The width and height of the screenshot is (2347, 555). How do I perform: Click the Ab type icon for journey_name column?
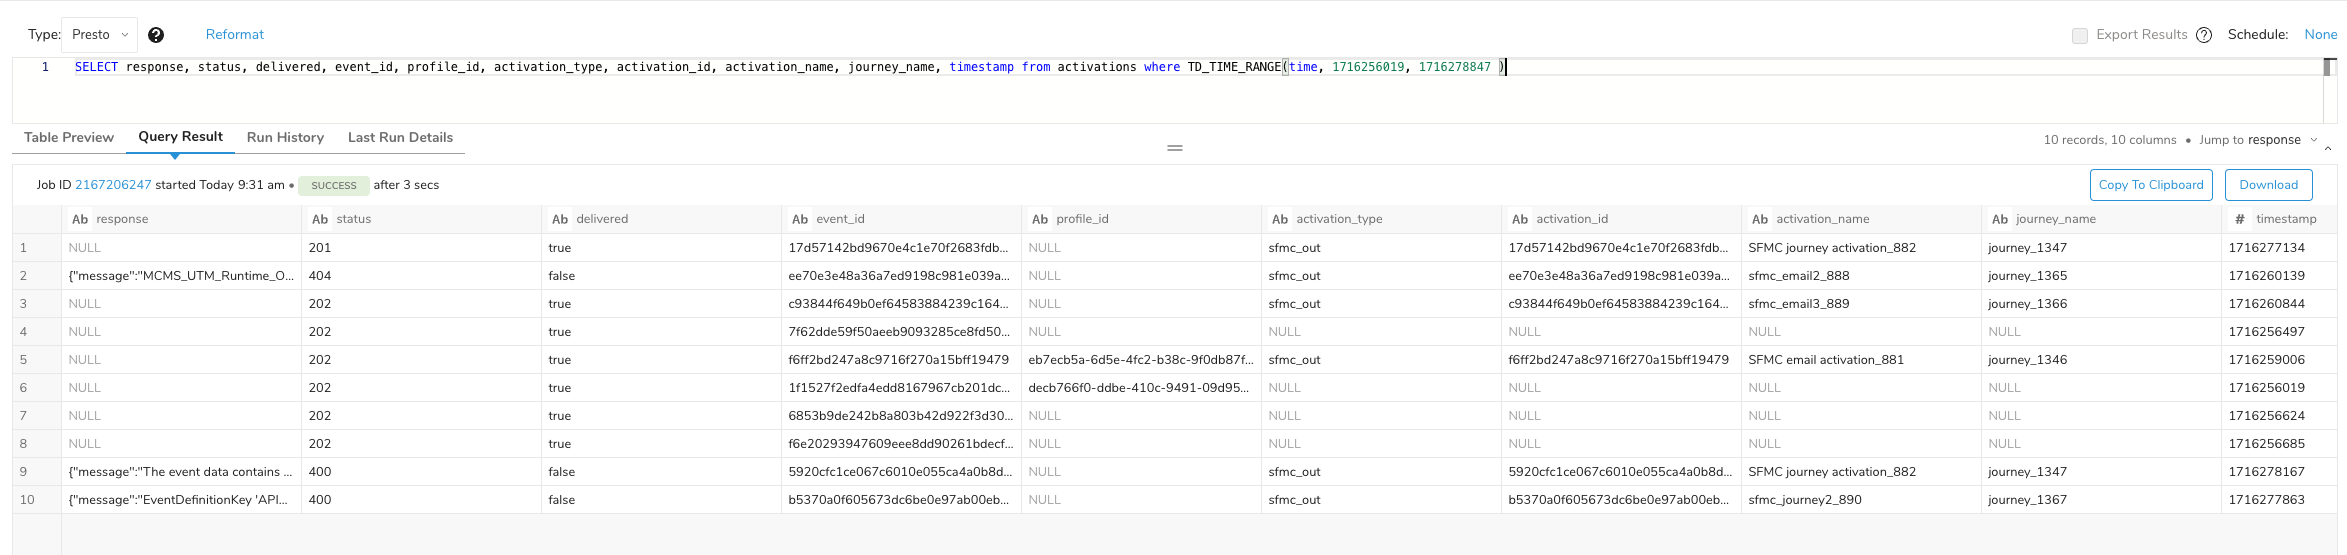(x=2000, y=219)
